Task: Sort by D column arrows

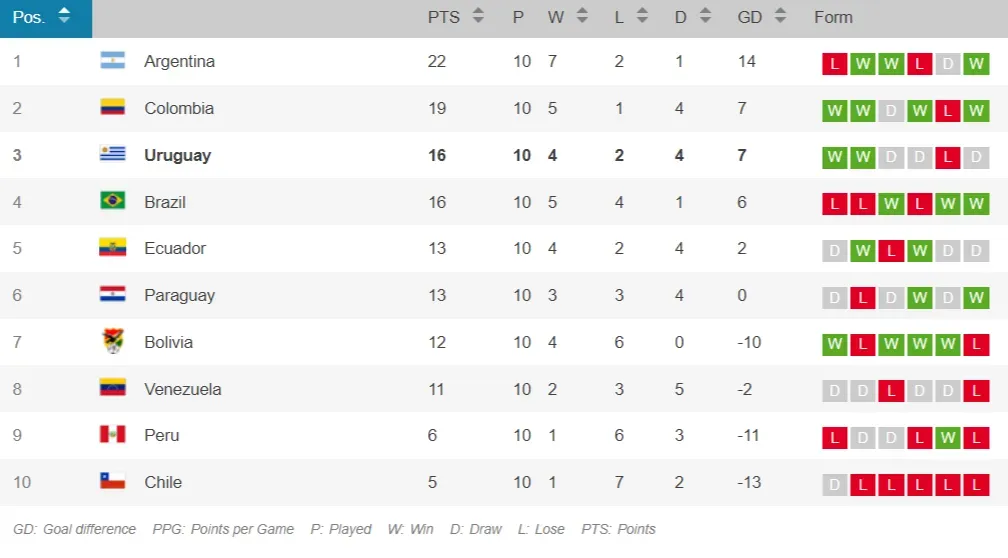Action: (705, 15)
